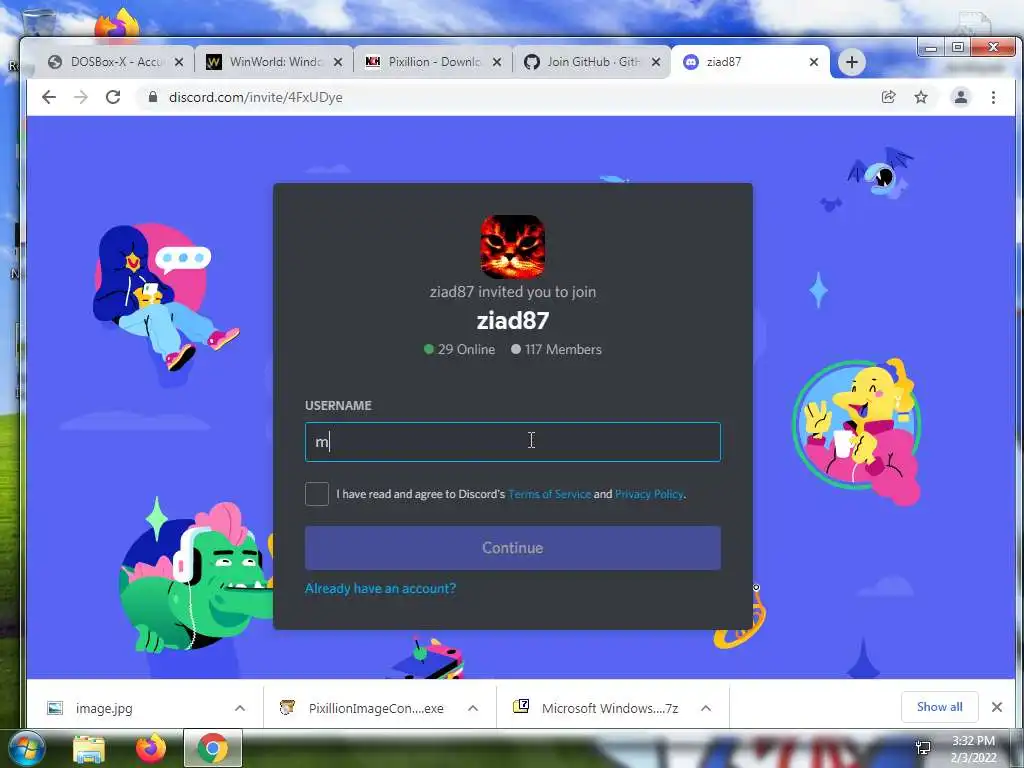The width and height of the screenshot is (1024, 768).
Task: Close the DOSBox-X tab
Action: tap(179, 62)
